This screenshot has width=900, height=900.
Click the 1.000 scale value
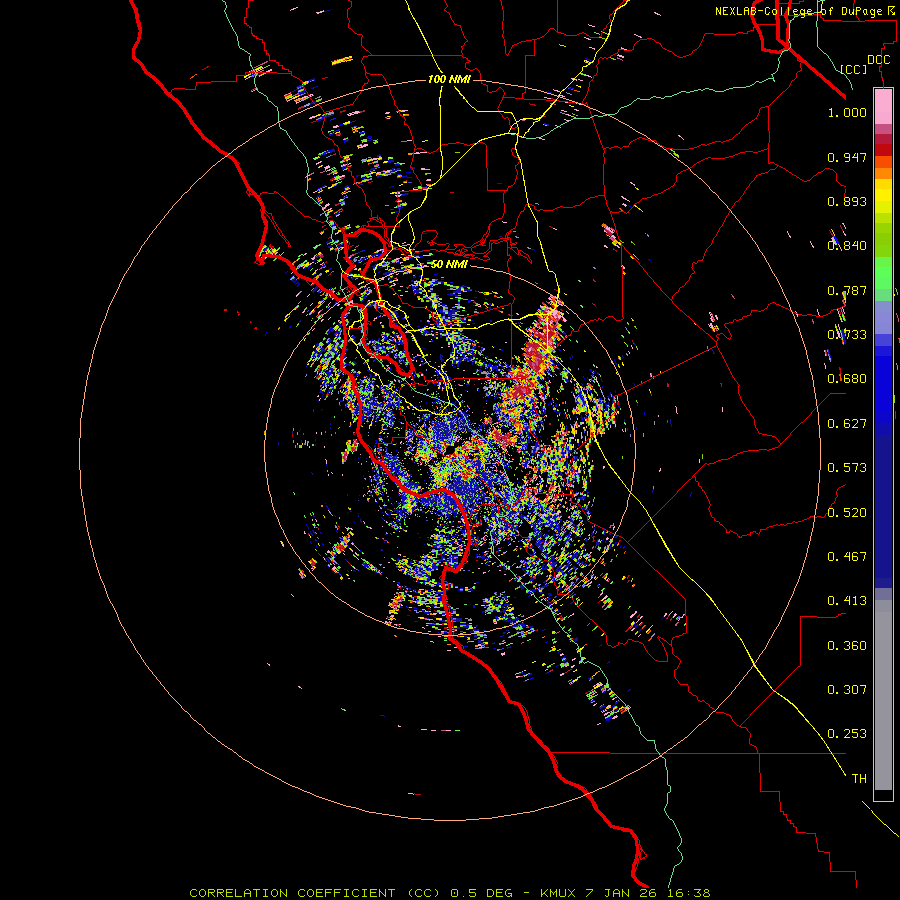847,112
